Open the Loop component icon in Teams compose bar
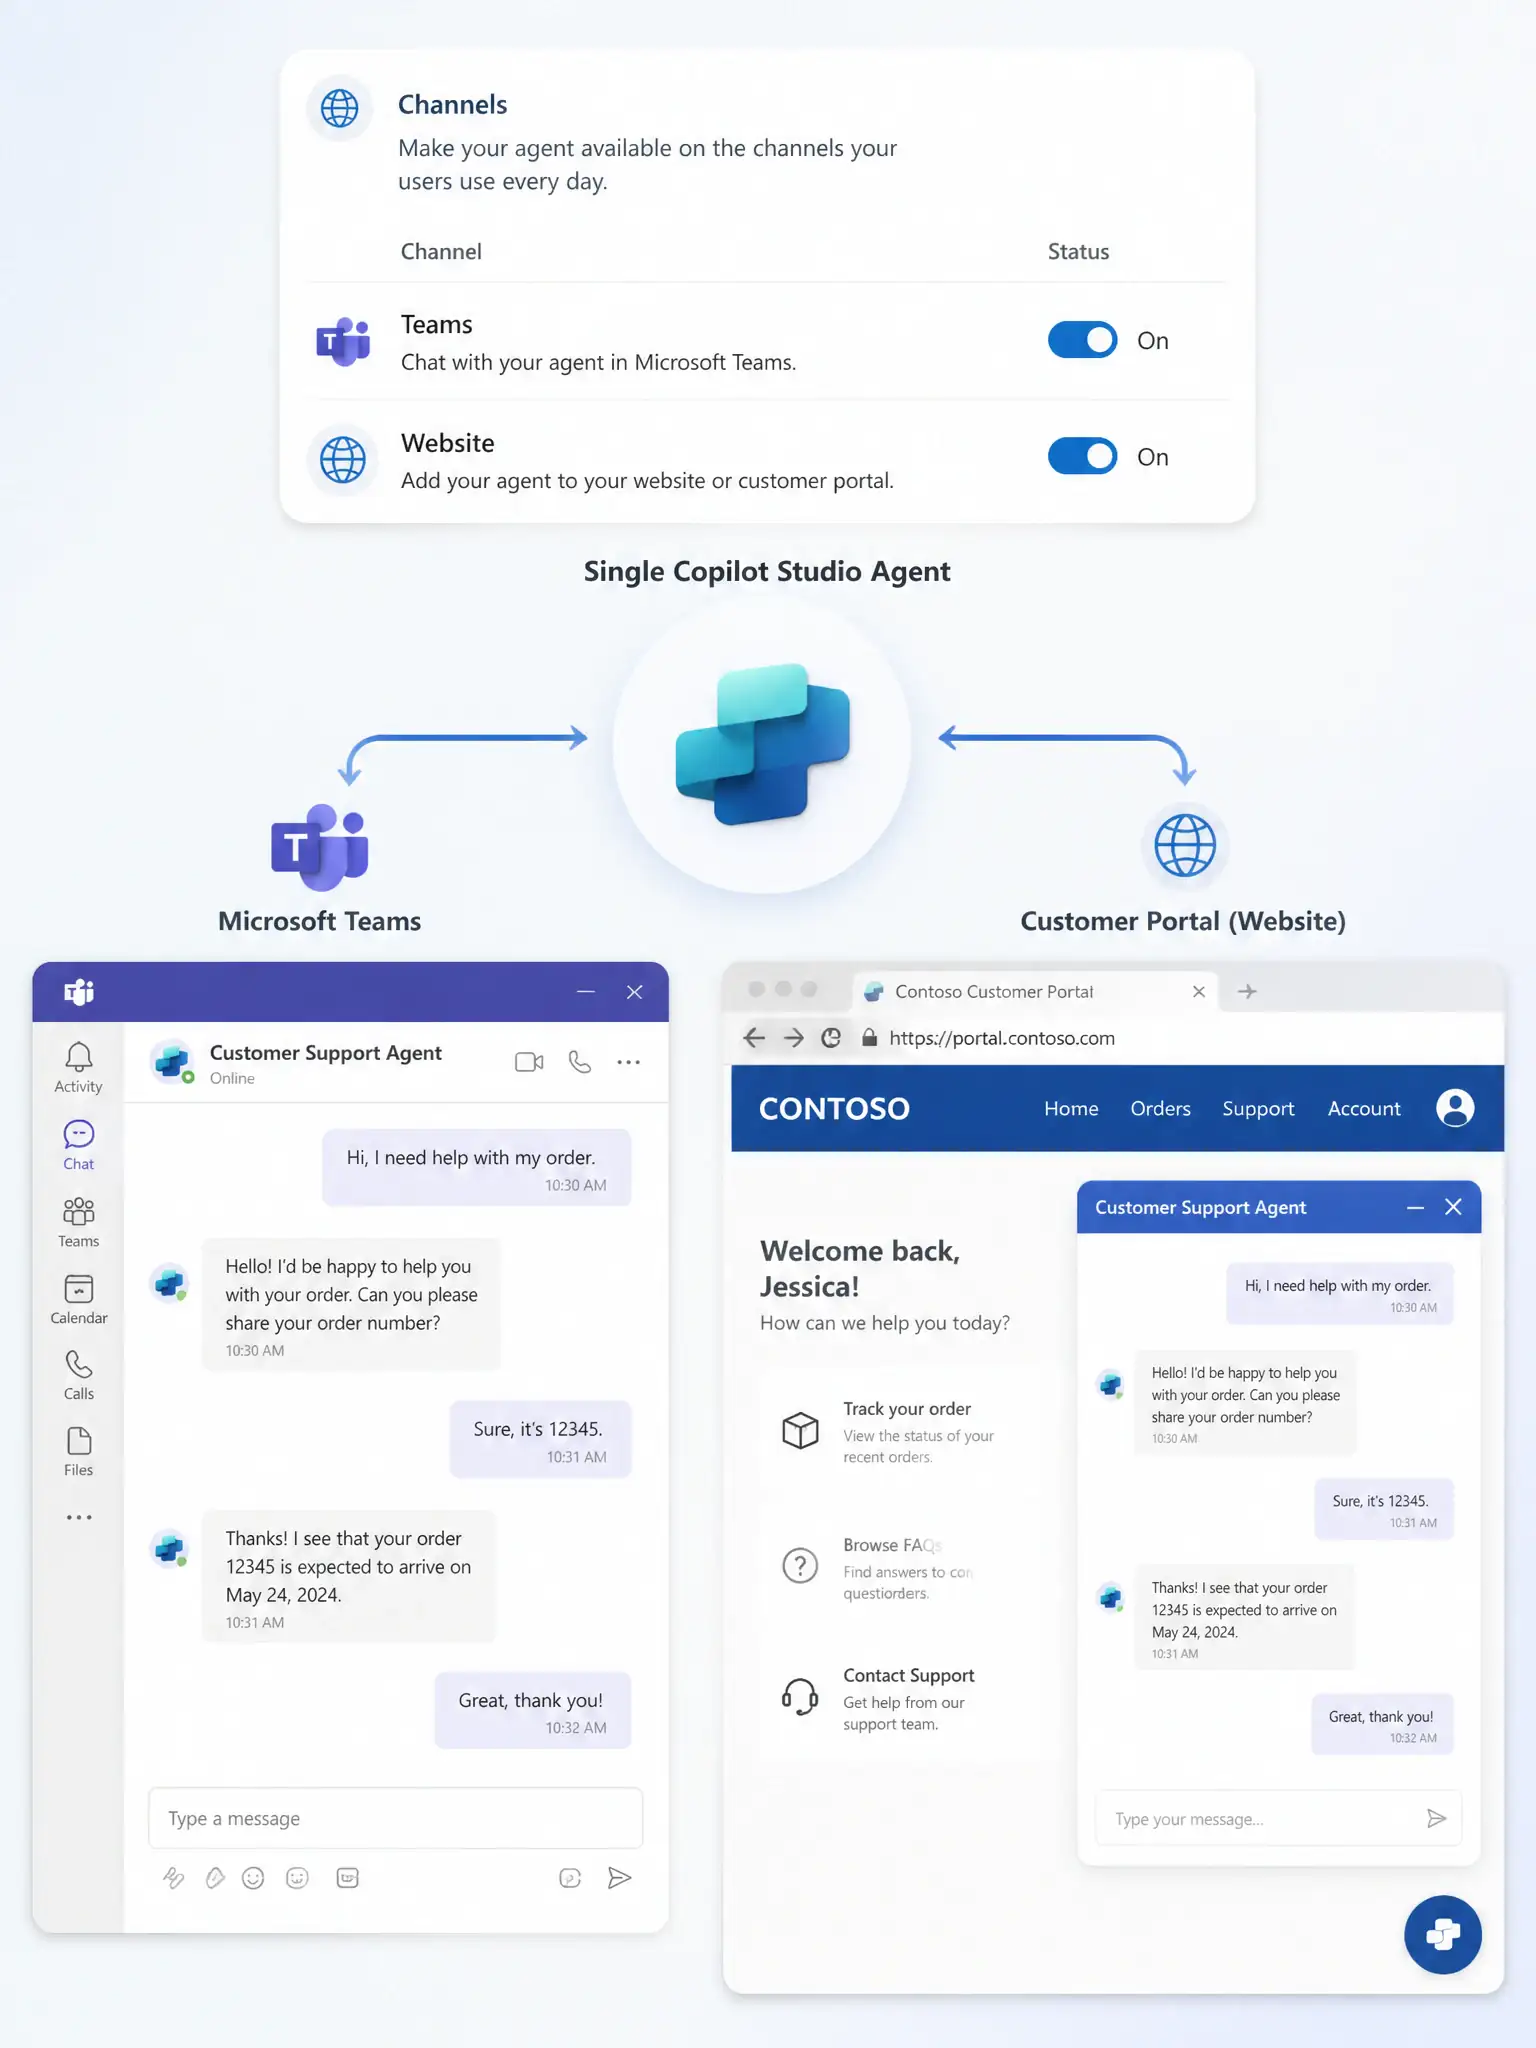1536x2048 pixels. [x=570, y=1878]
